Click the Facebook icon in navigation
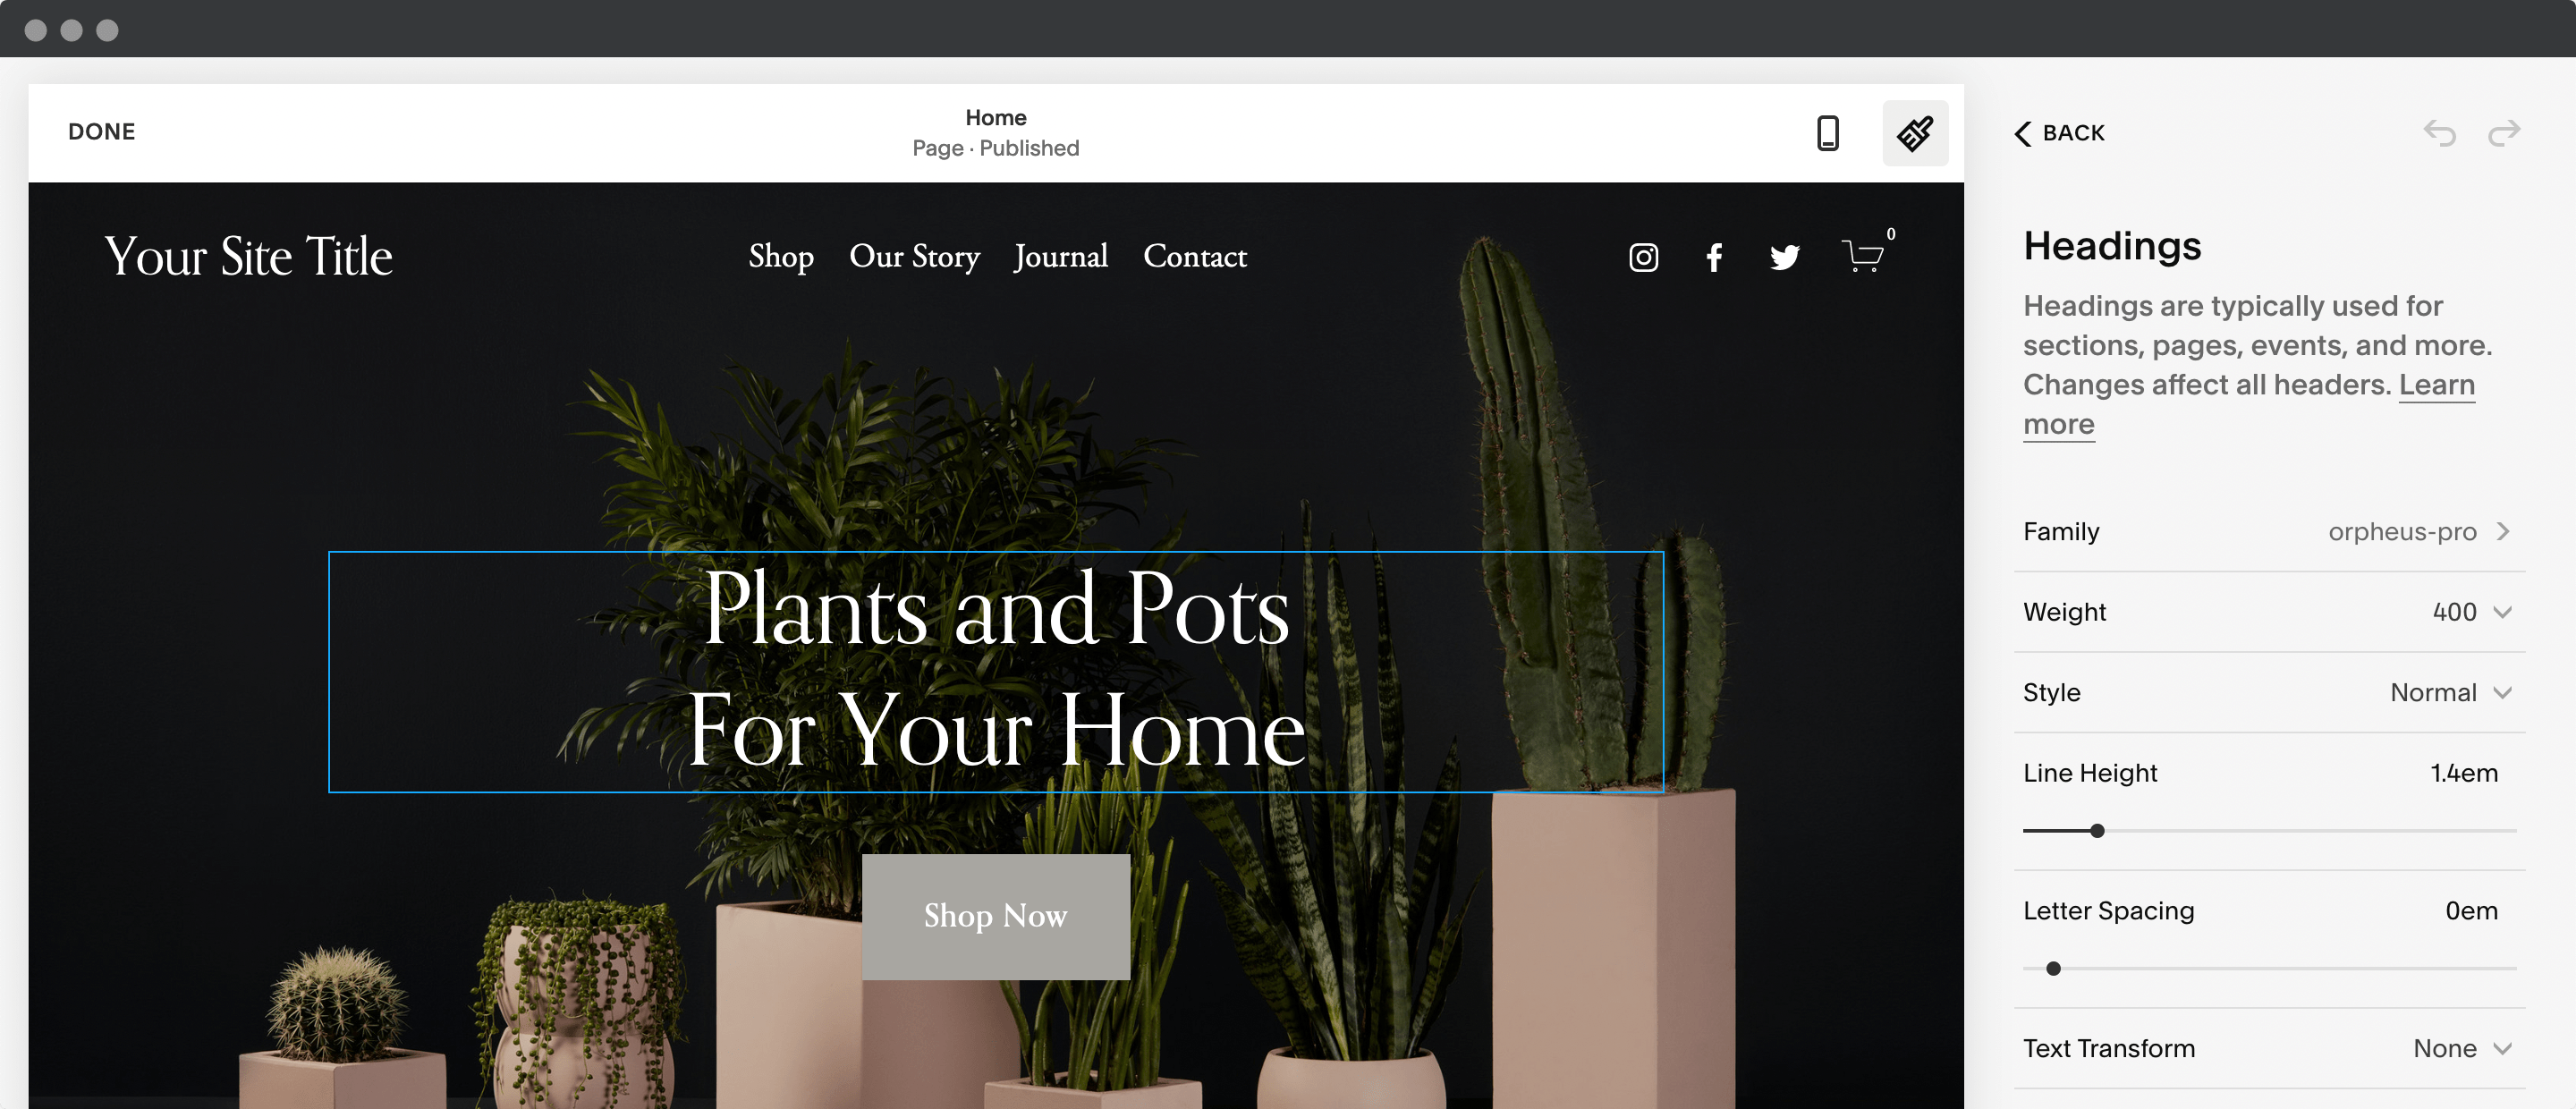Viewport: 2576px width, 1109px height. [x=1714, y=258]
